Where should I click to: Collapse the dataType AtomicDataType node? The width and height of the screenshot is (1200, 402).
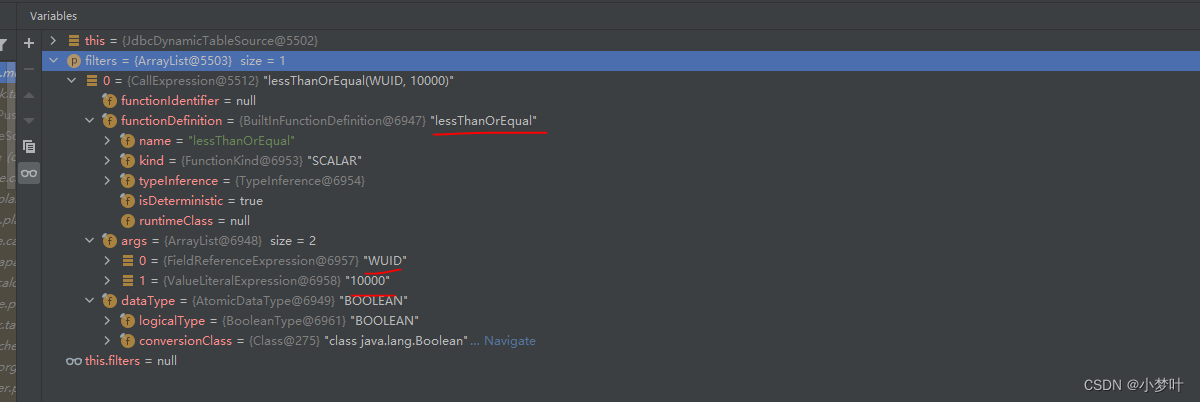pyautogui.click(x=90, y=301)
